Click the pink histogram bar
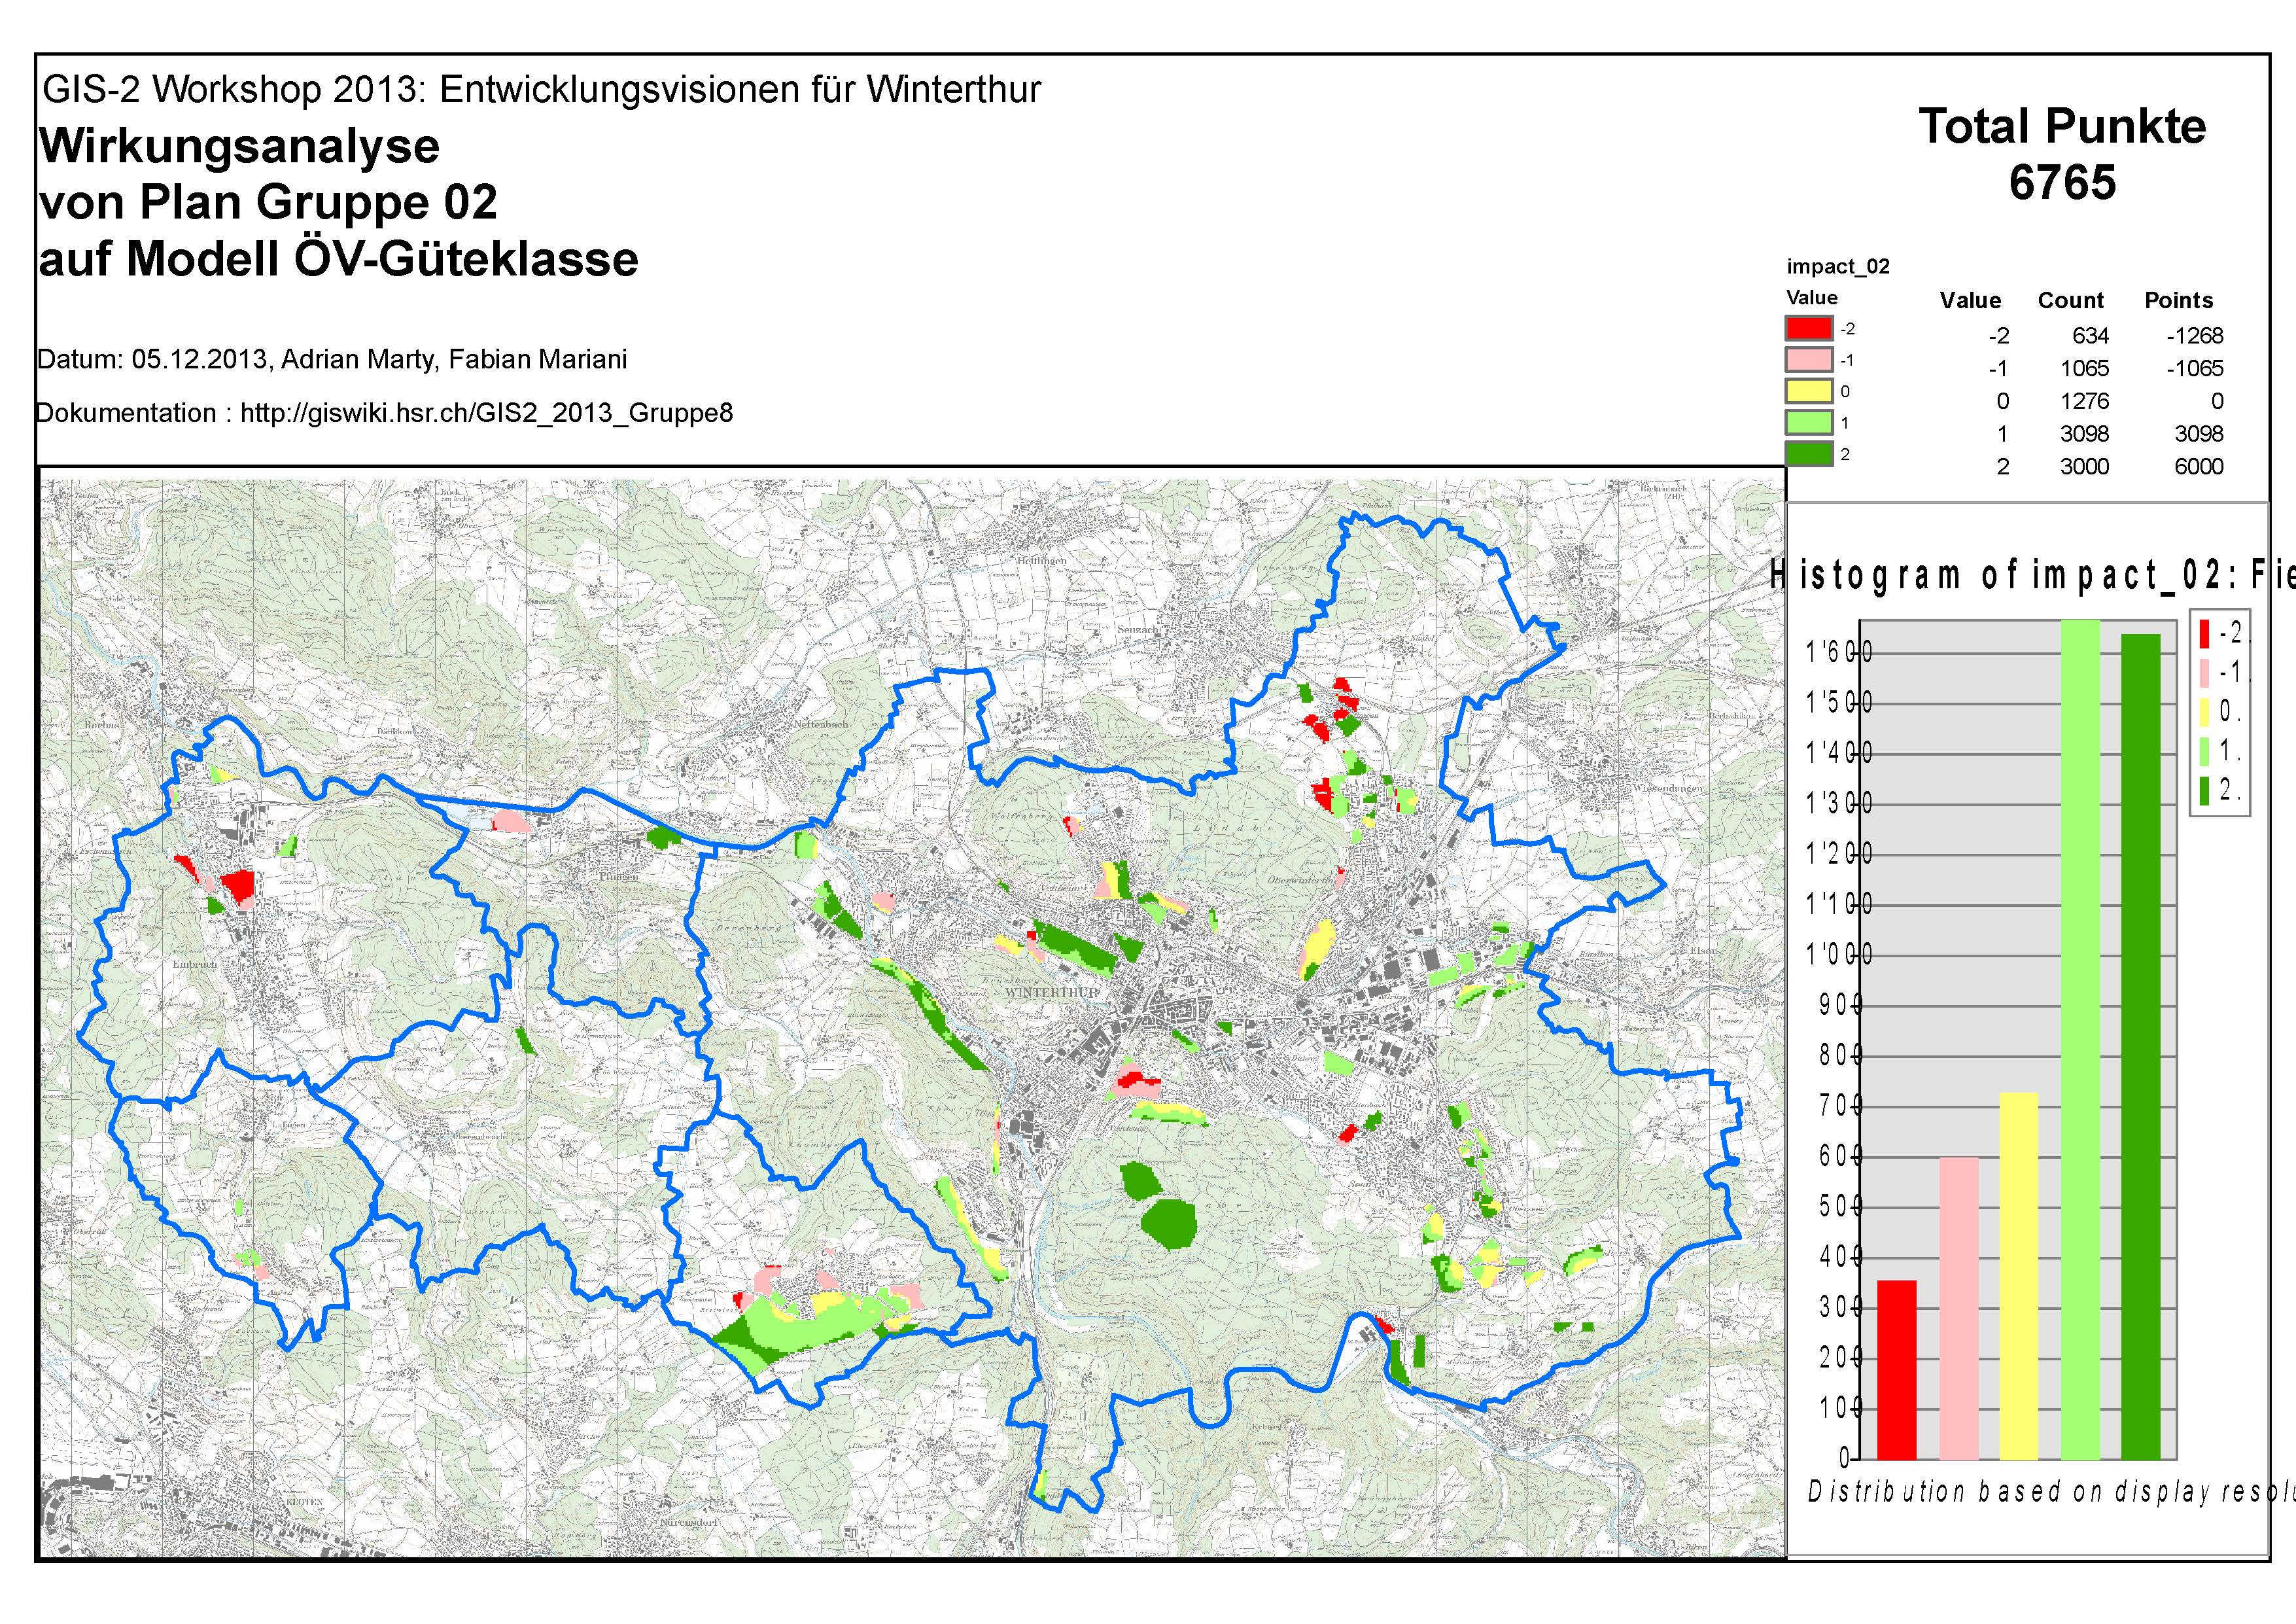The width and height of the screenshot is (2296, 1624). [1958, 1307]
